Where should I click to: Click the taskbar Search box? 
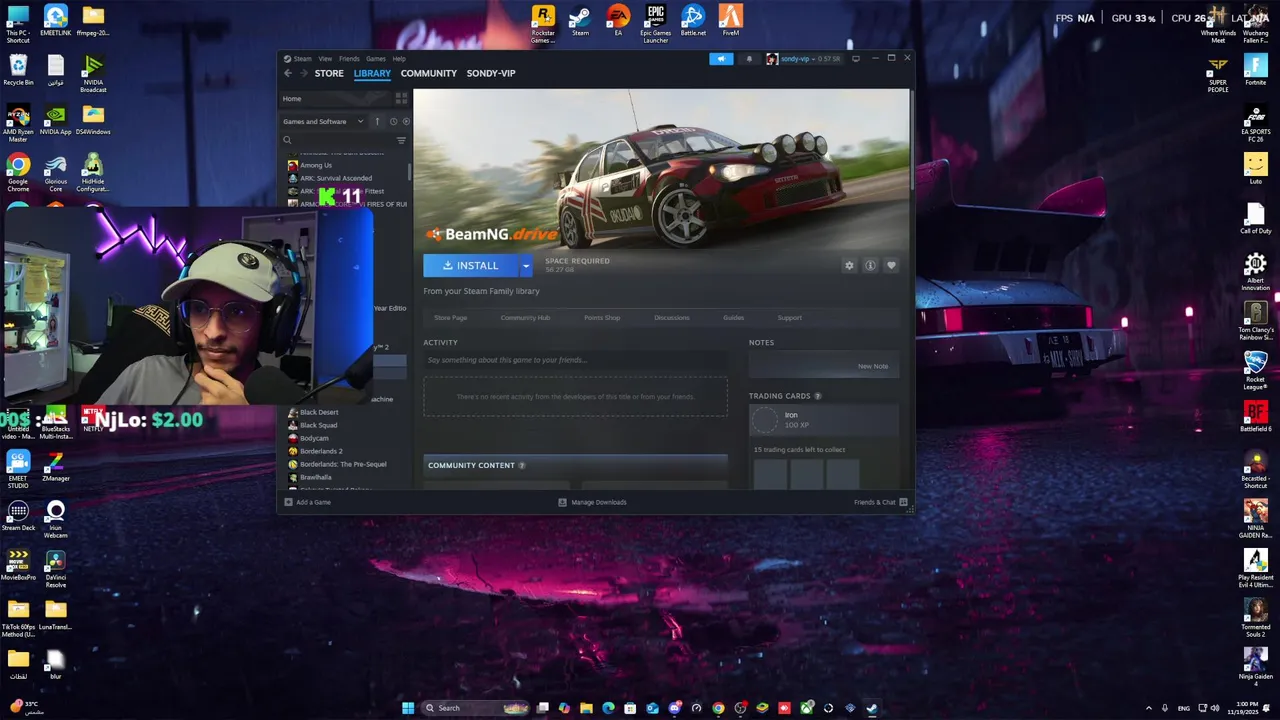point(474,708)
